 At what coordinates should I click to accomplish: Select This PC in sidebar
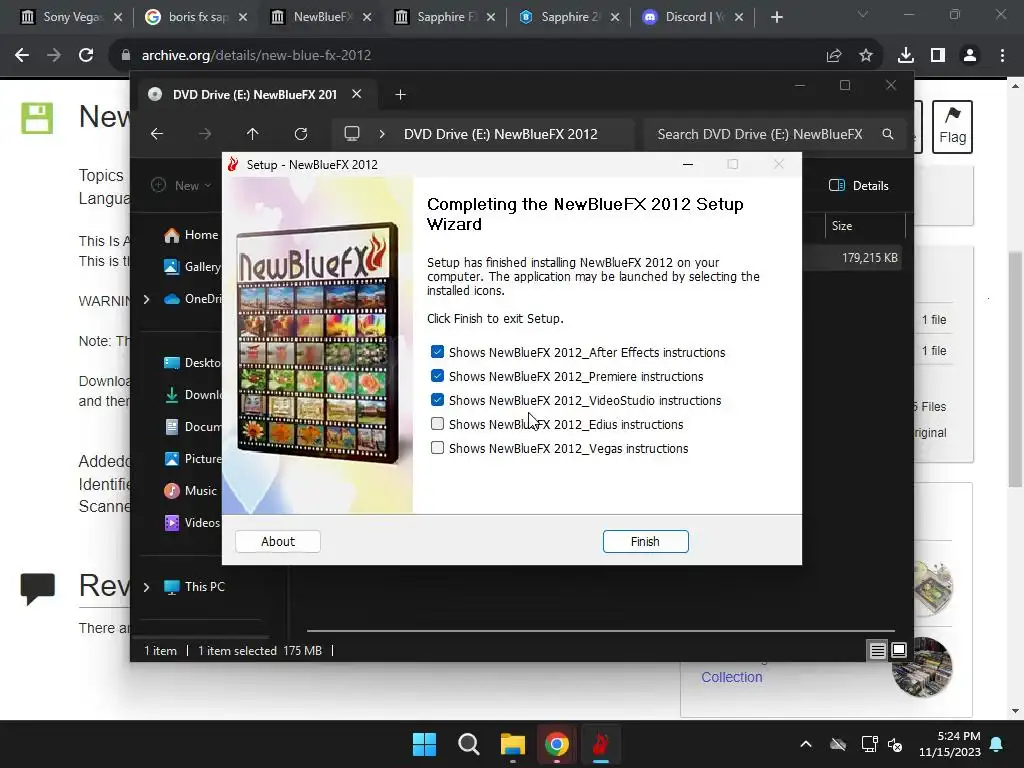[x=194, y=586]
